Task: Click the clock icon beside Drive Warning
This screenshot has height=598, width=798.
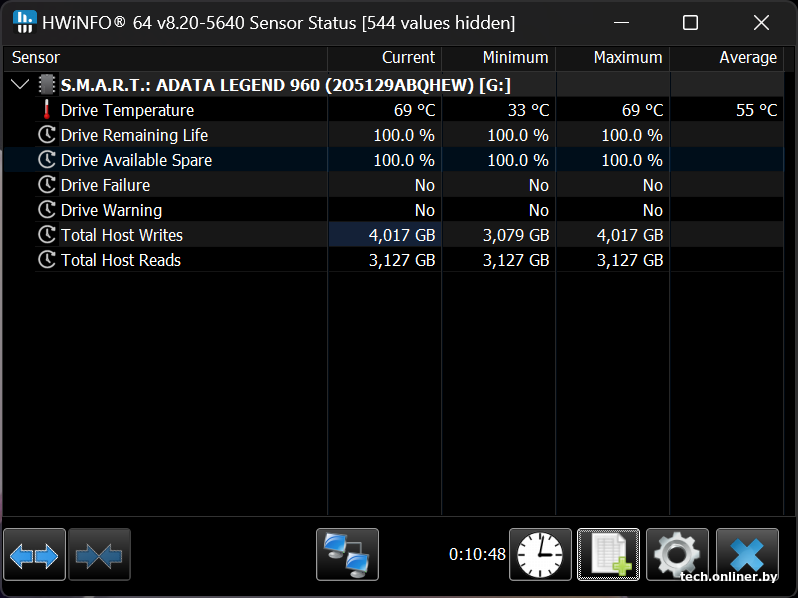Action: click(47, 210)
